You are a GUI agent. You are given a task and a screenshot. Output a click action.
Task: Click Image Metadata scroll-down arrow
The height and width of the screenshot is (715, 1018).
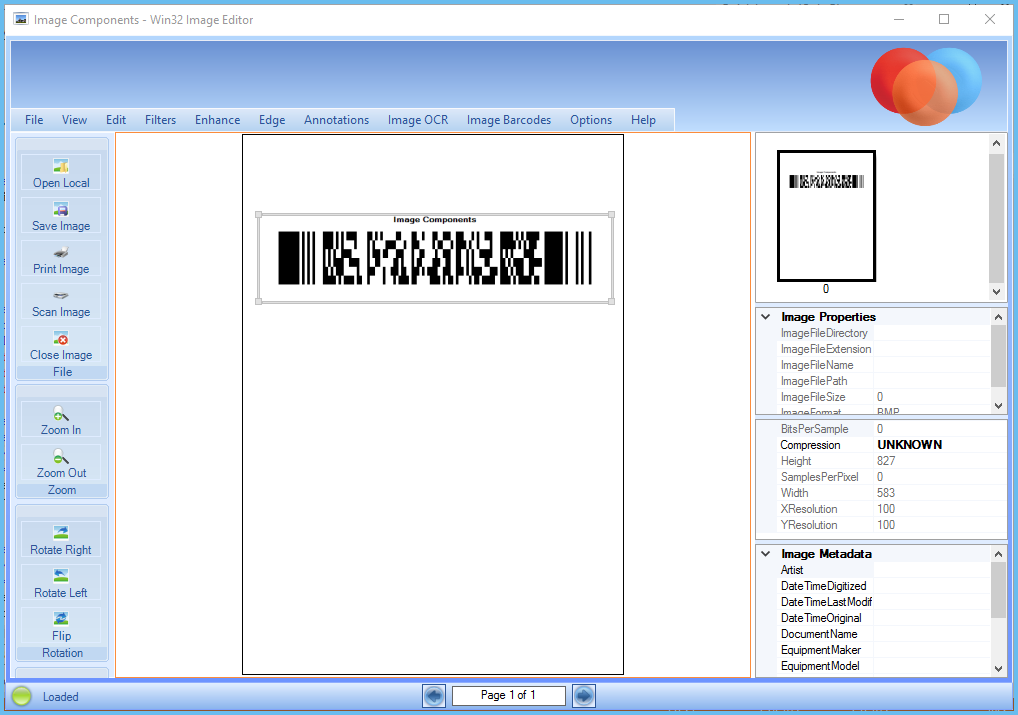click(999, 668)
